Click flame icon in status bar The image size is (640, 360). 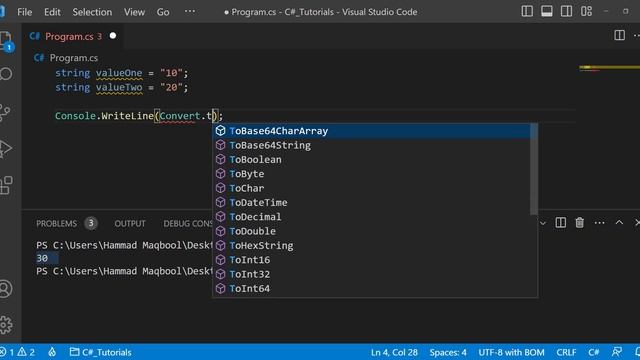(52, 352)
